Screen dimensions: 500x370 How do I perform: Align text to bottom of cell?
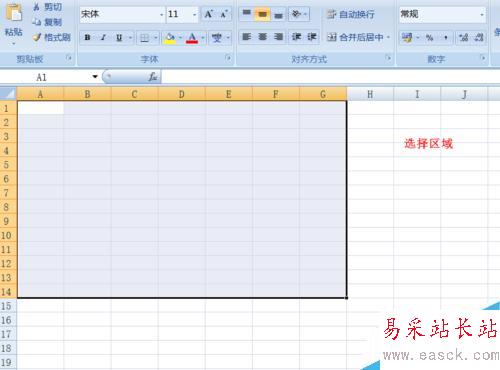(x=278, y=14)
